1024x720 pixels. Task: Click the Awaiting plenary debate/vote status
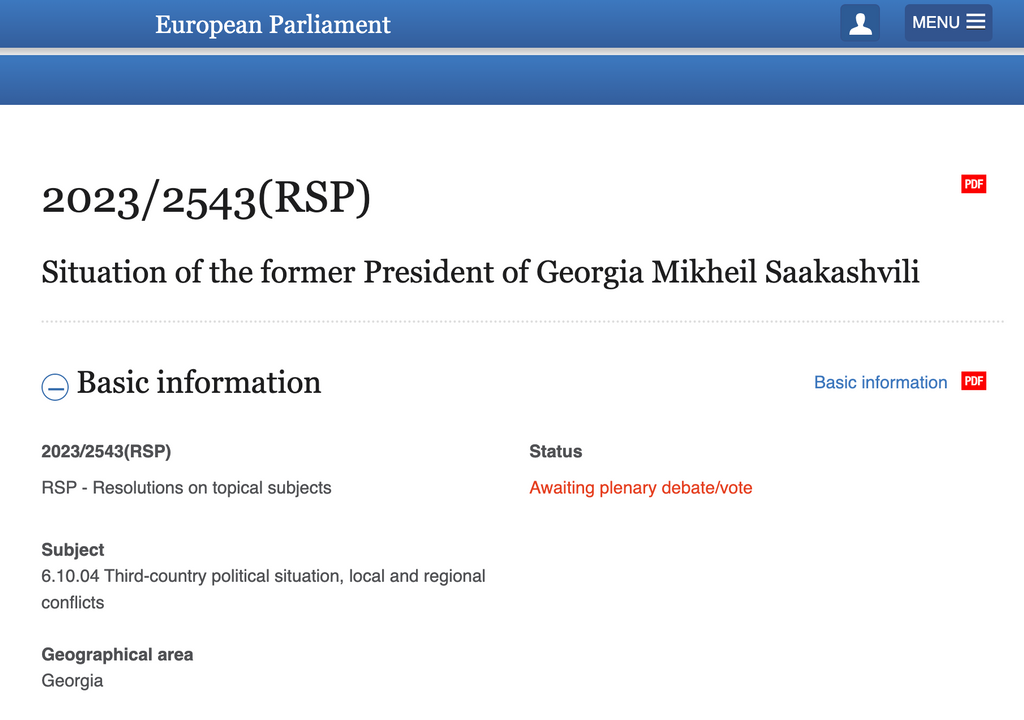640,488
